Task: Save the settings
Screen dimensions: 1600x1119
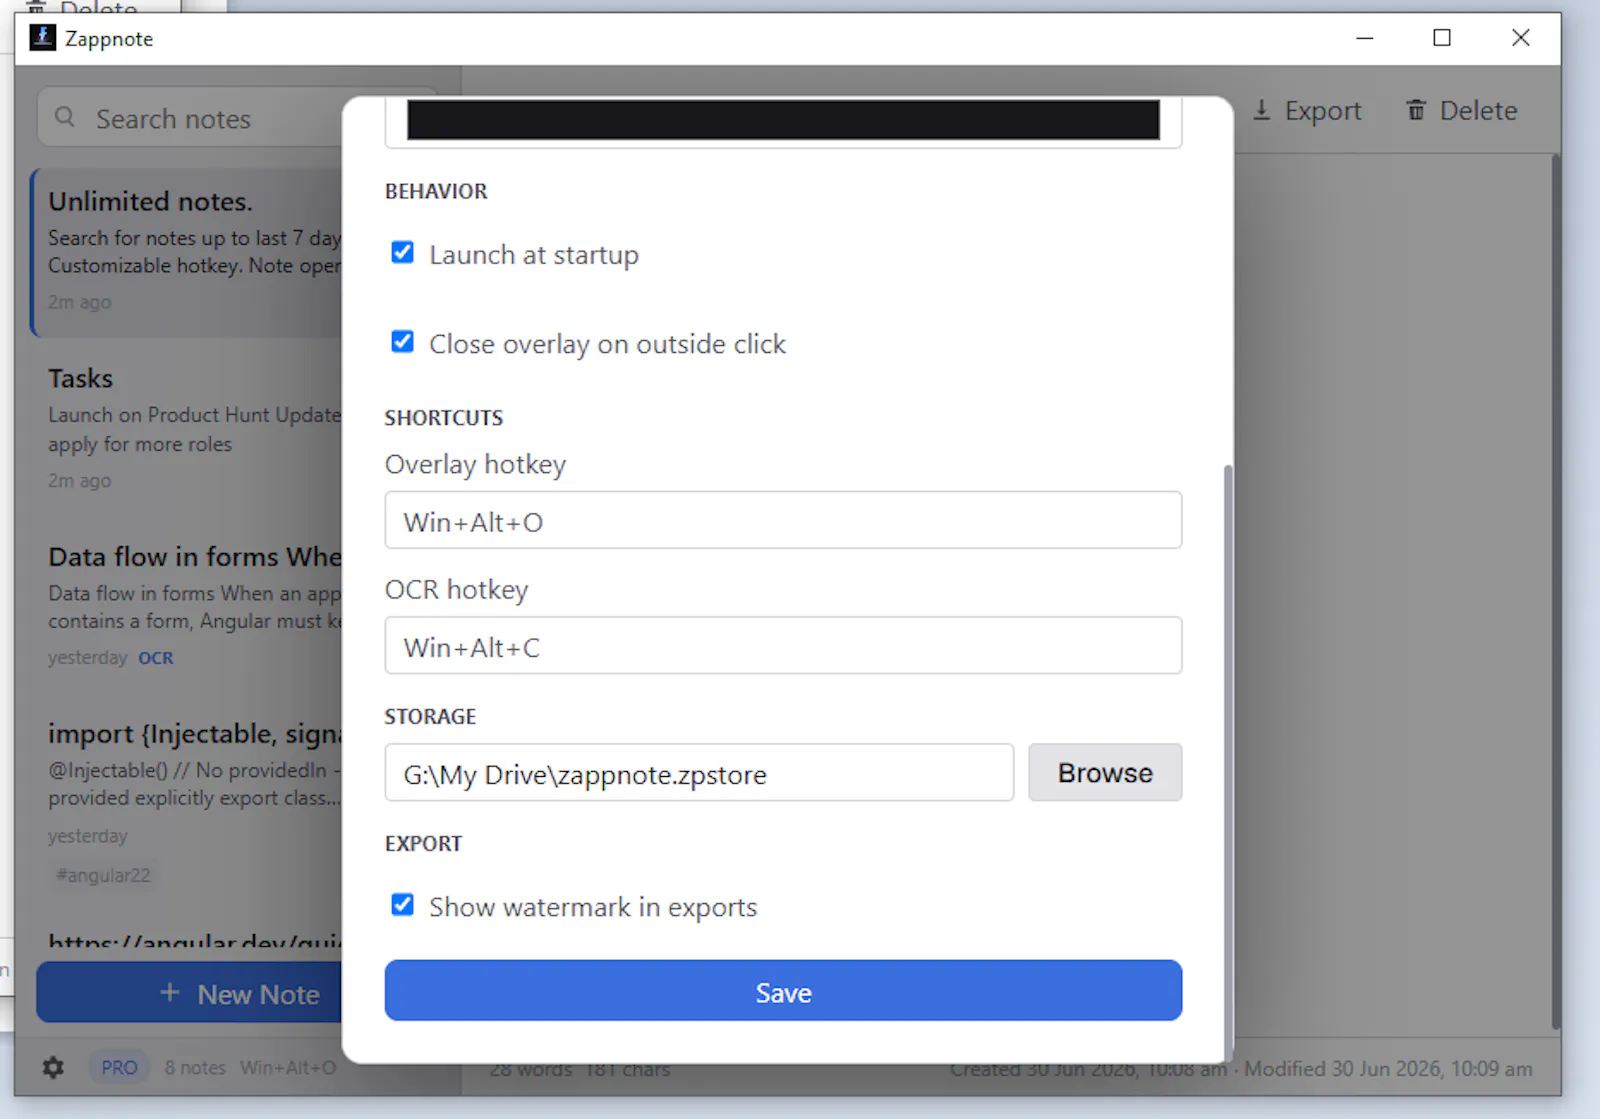Action: tap(783, 990)
